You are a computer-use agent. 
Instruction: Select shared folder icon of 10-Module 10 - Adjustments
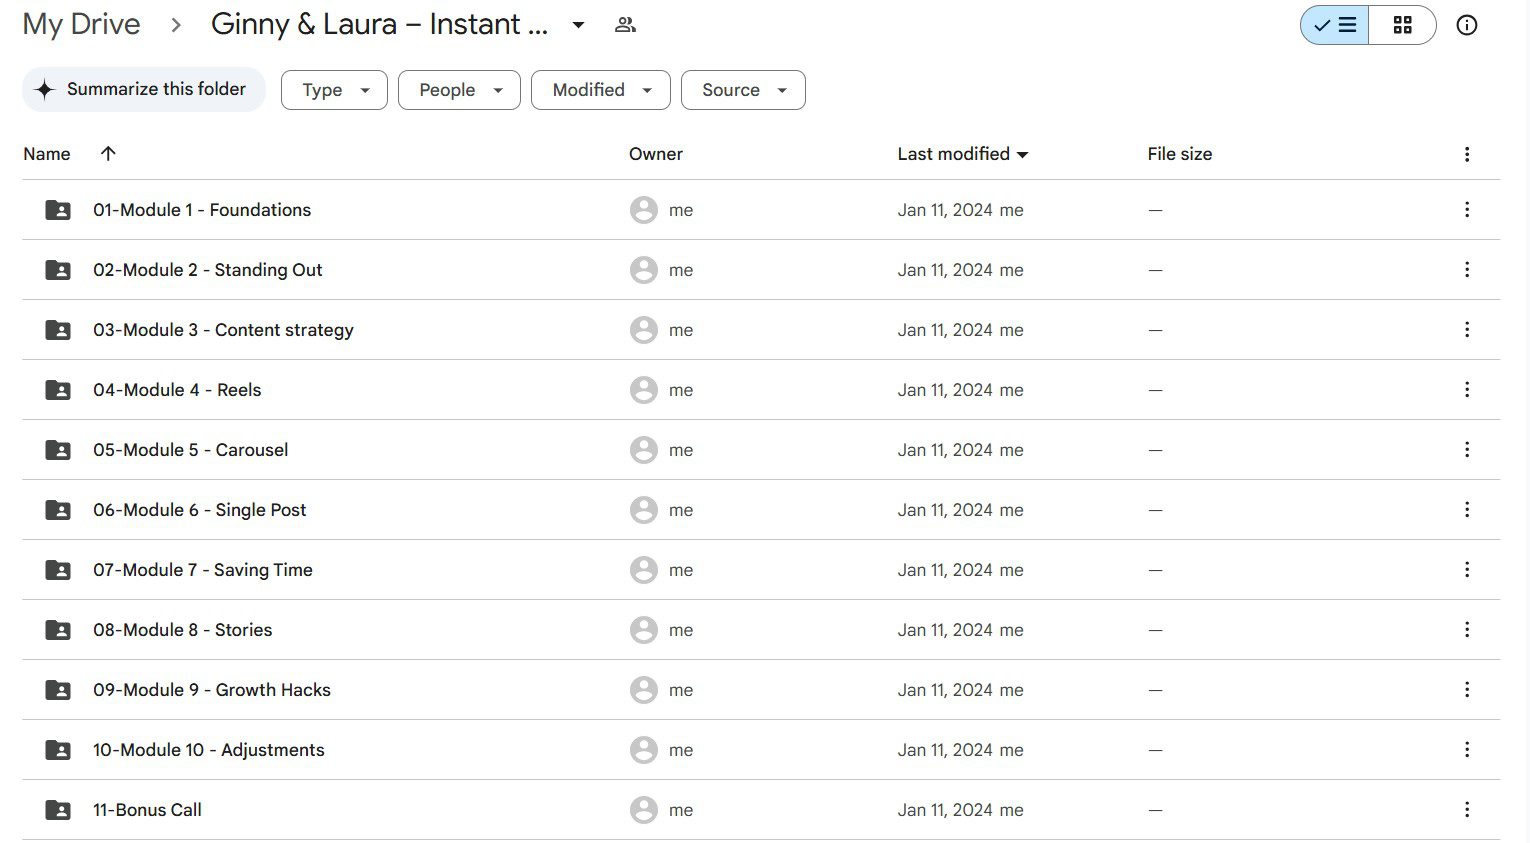coord(58,750)
